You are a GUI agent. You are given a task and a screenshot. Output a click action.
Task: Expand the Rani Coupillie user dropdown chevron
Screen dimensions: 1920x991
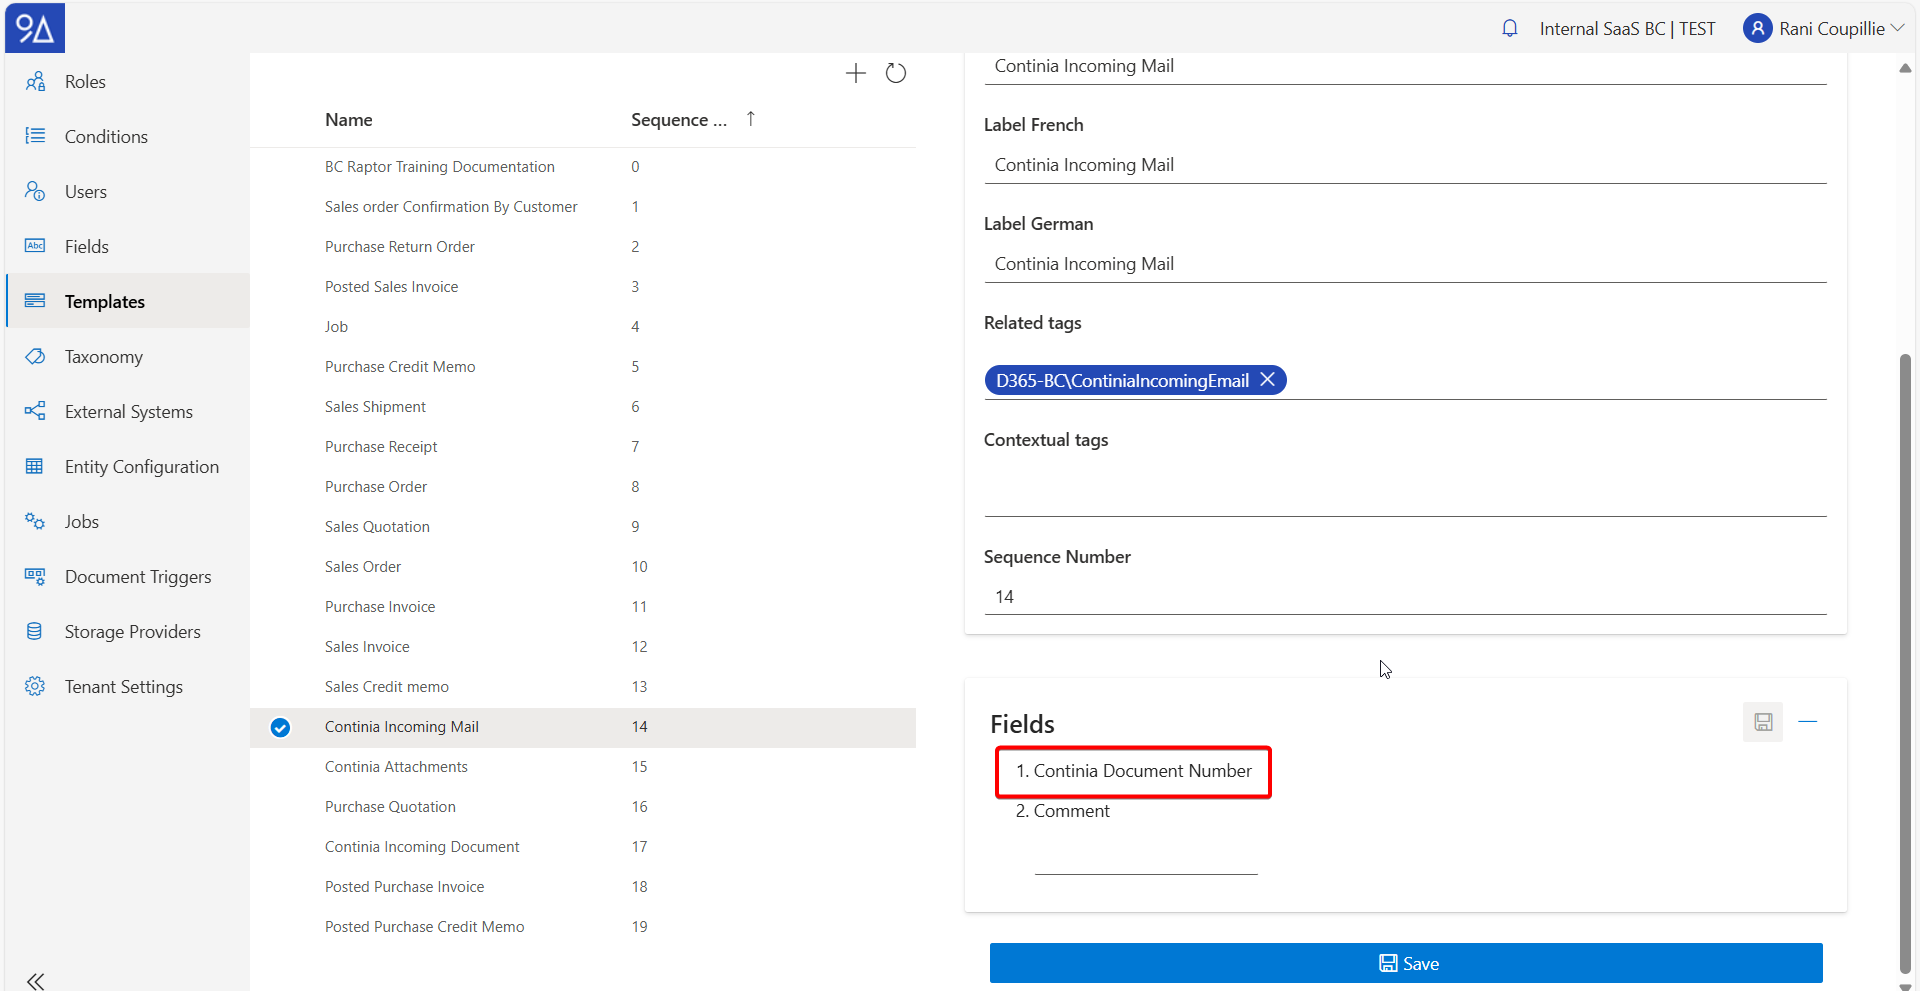coord(1897,29)
